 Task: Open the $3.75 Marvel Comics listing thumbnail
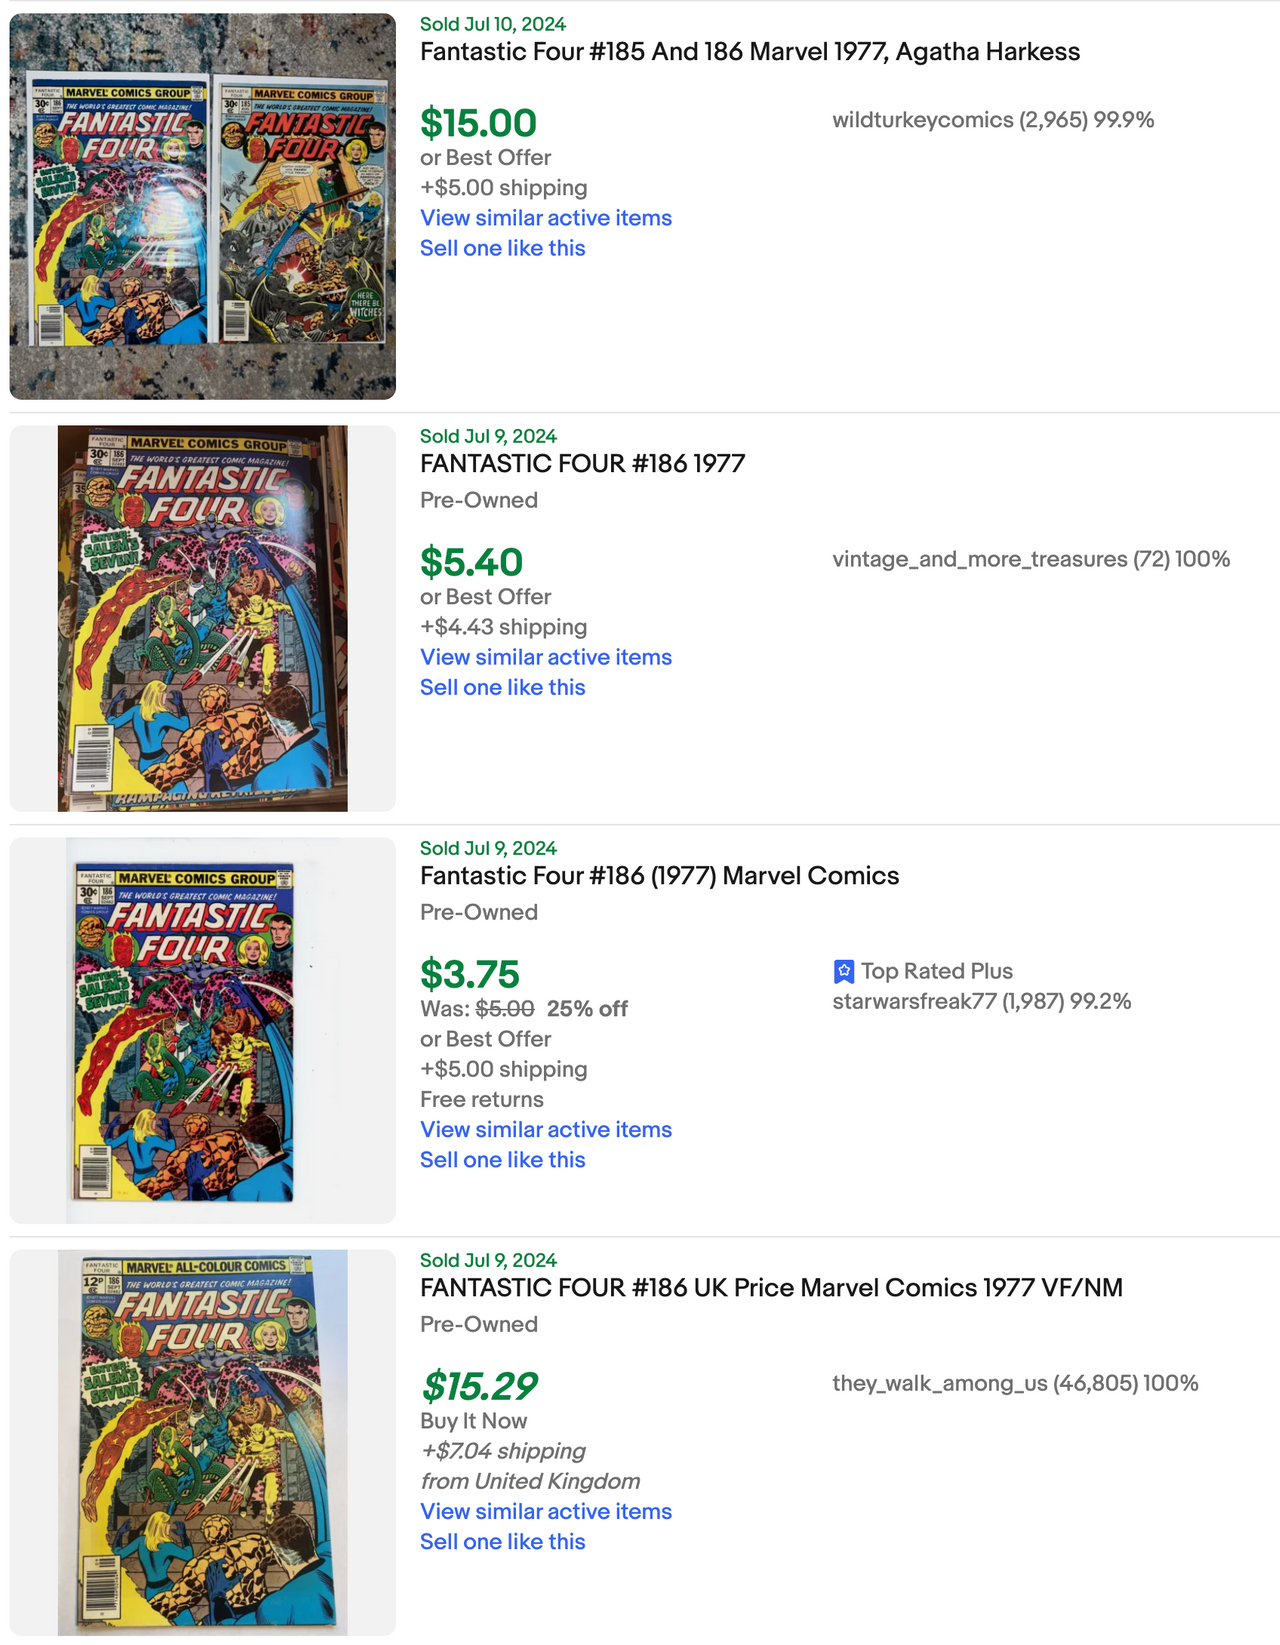[x=203, y=1031]
